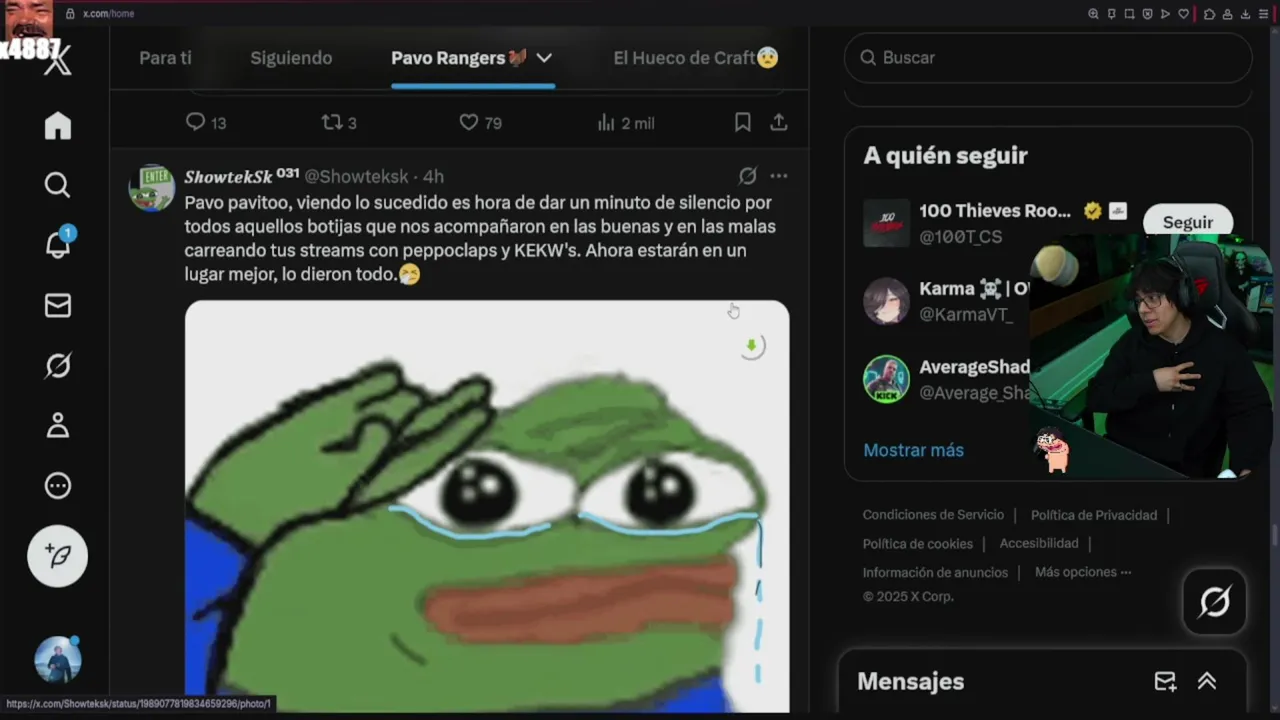Open Notifications via the bell icon

click(x=58, y=245)
